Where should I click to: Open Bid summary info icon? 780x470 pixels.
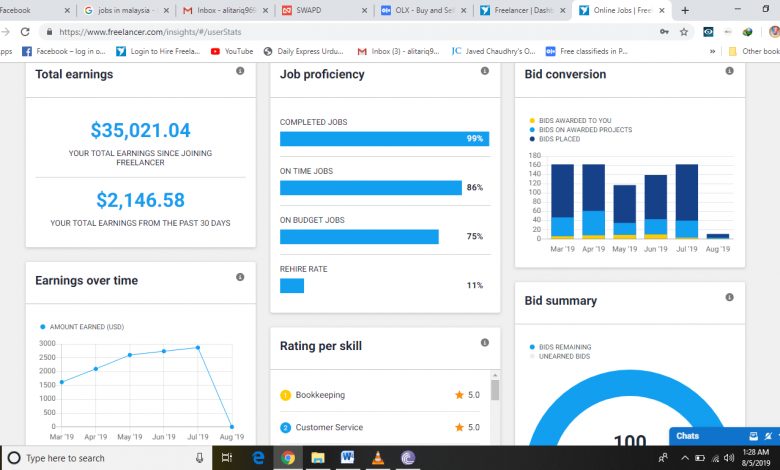click(729, 297)
